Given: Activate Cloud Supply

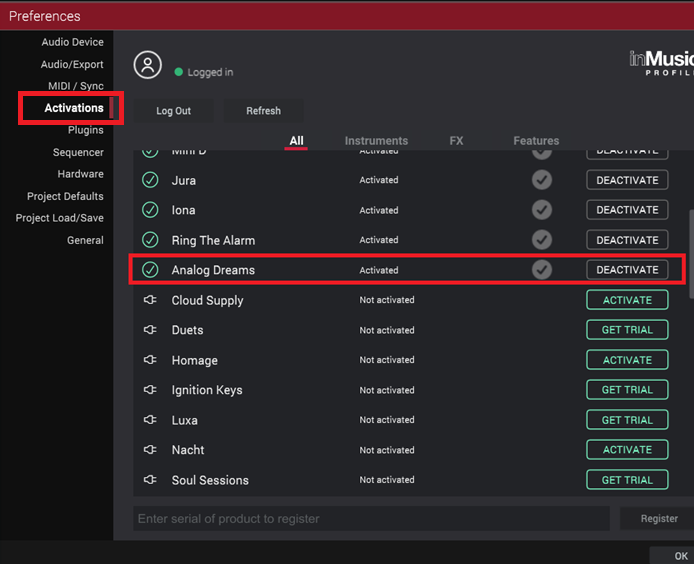Looking at the screenshot, I should (x=627, y=300).
